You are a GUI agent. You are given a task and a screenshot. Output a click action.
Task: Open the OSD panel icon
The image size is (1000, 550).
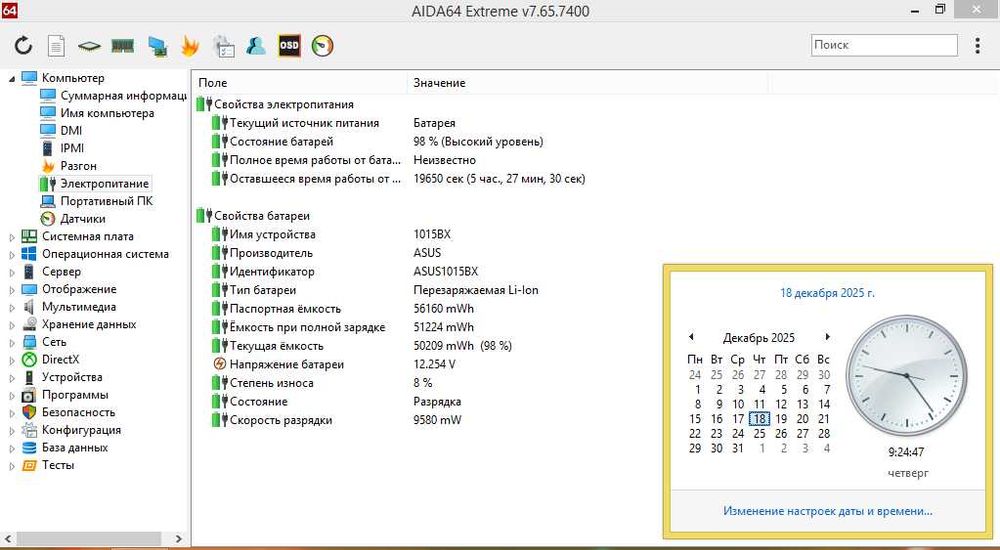[289, 45]
